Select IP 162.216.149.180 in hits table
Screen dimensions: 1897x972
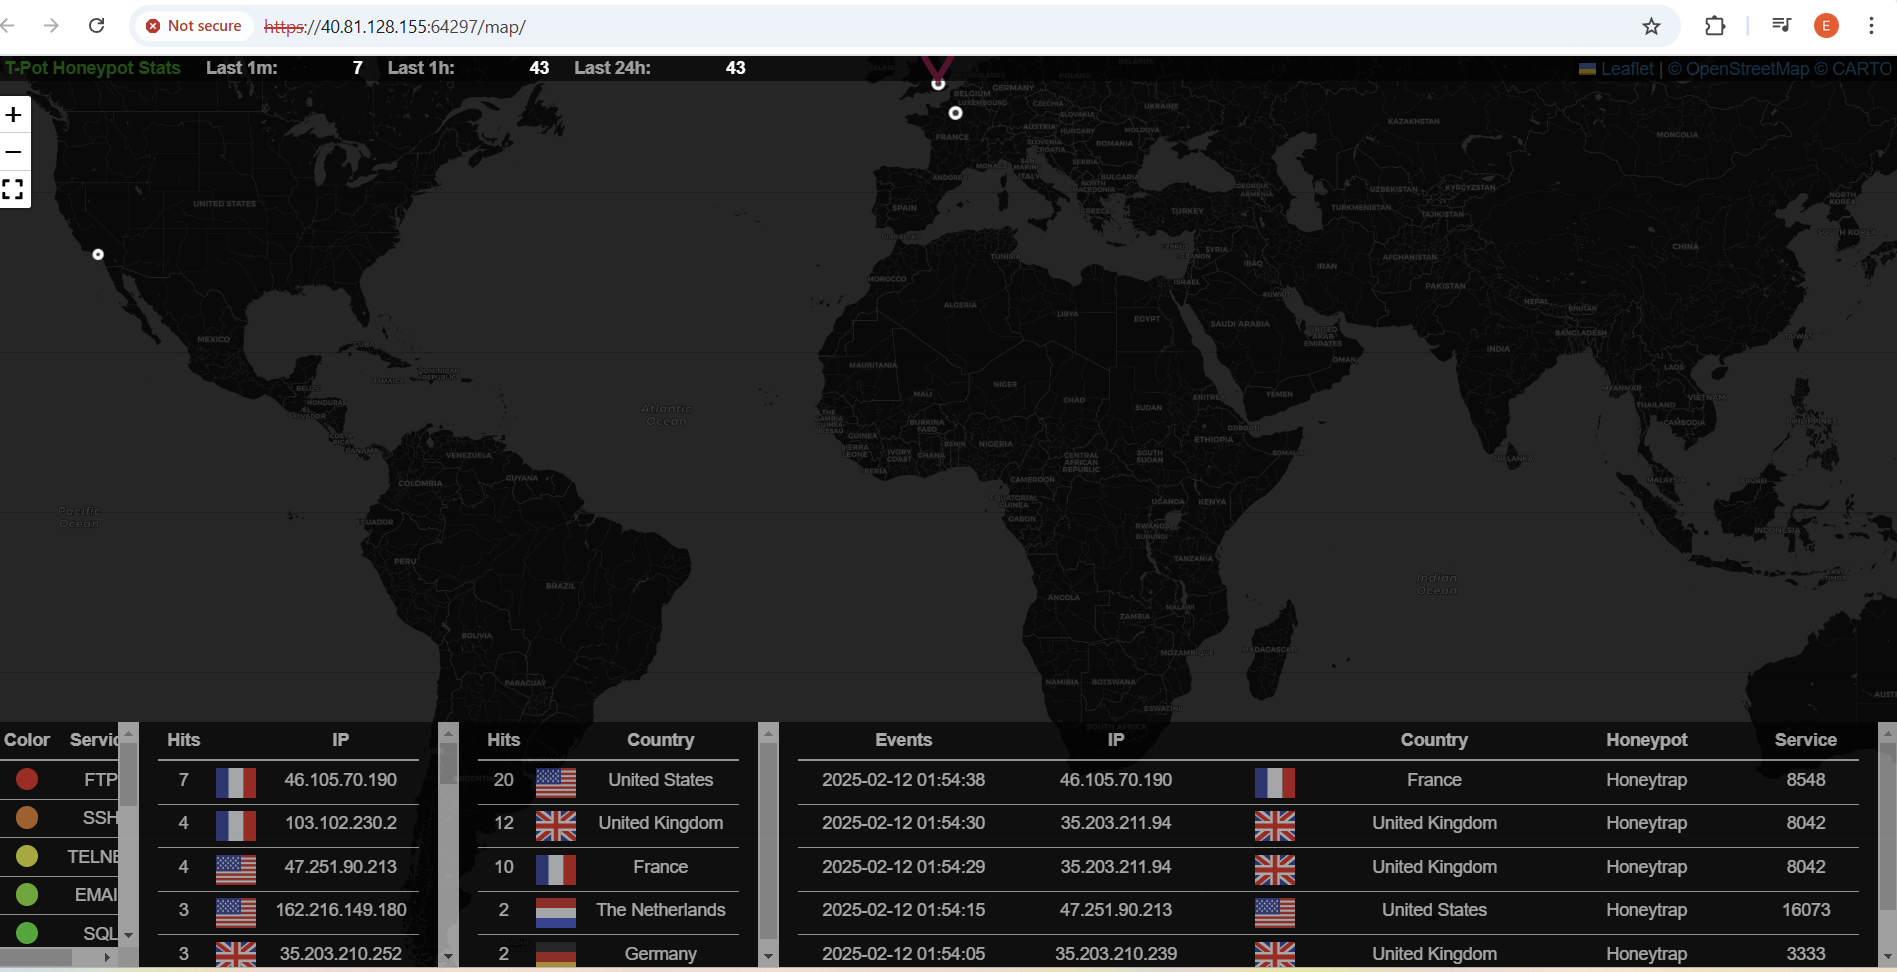[340, 910]
